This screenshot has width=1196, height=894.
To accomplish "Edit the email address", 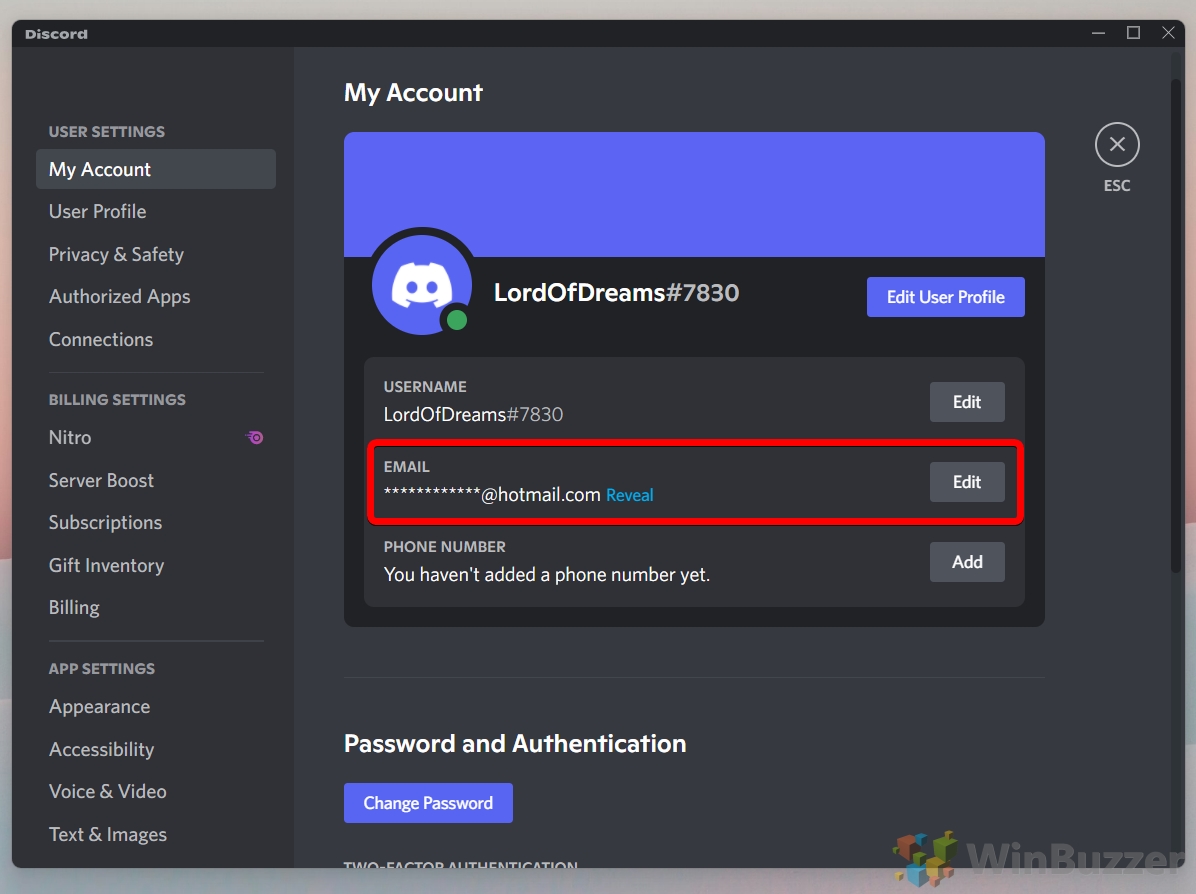I will [966, 482].
